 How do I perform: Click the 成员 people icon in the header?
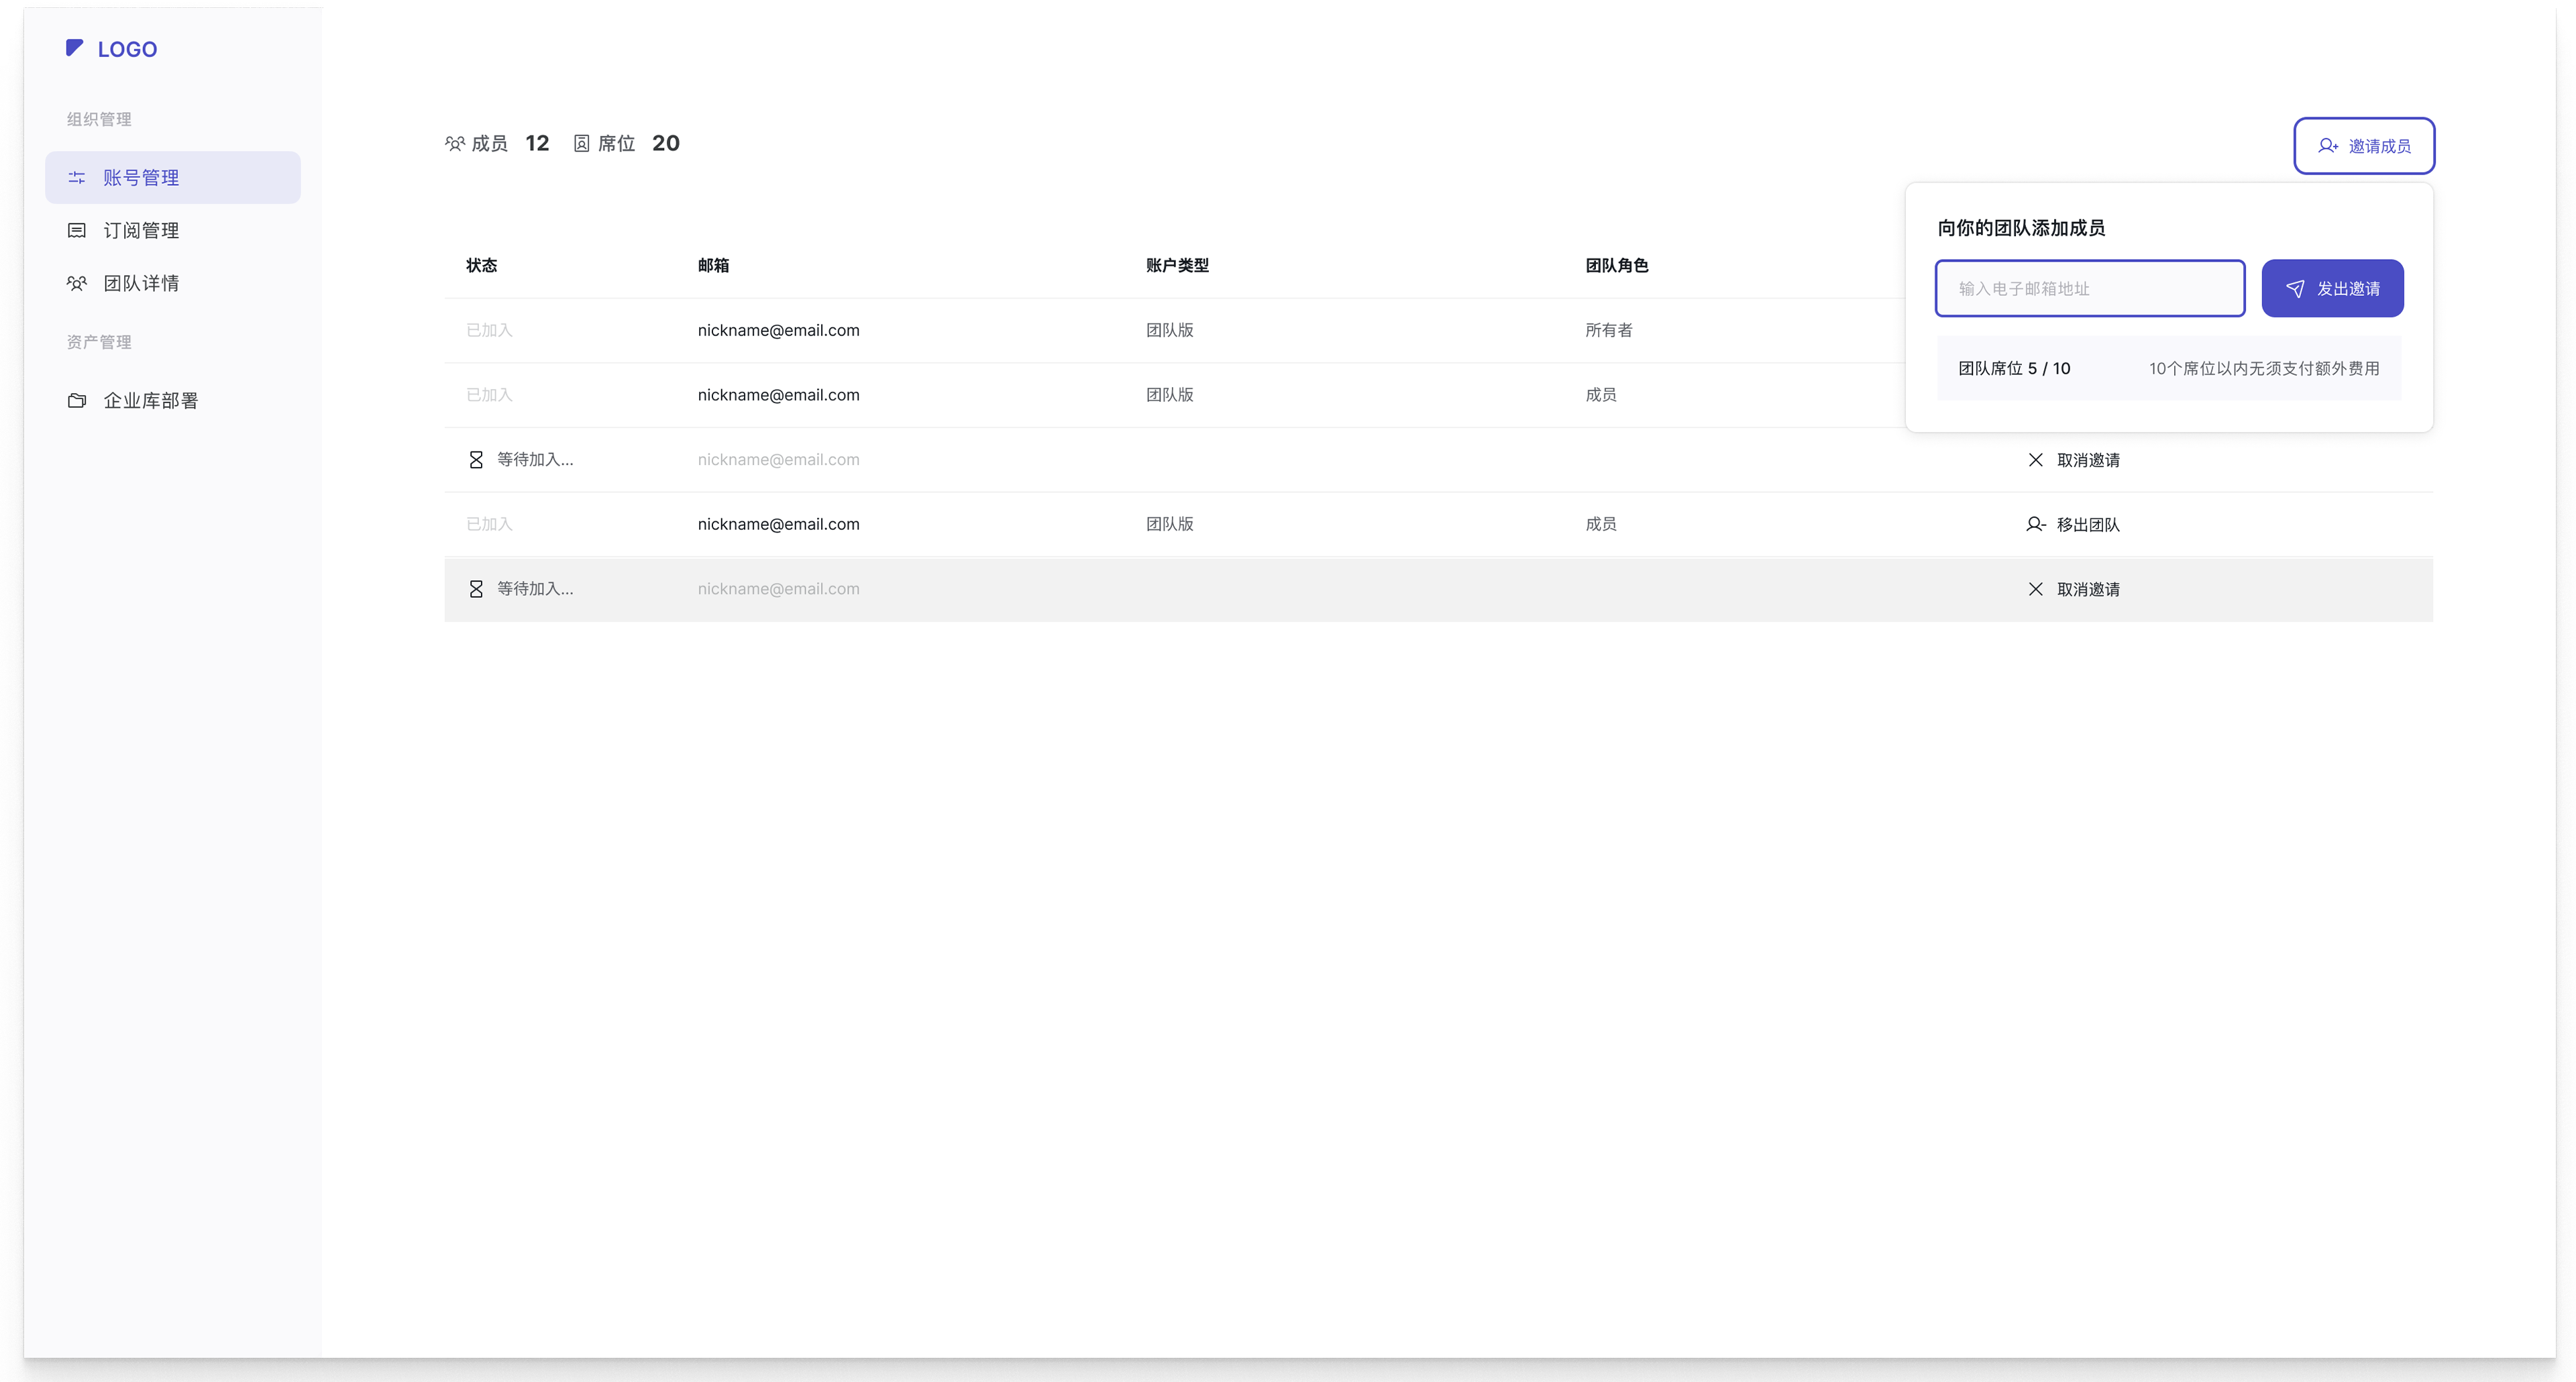pos(455,143)
